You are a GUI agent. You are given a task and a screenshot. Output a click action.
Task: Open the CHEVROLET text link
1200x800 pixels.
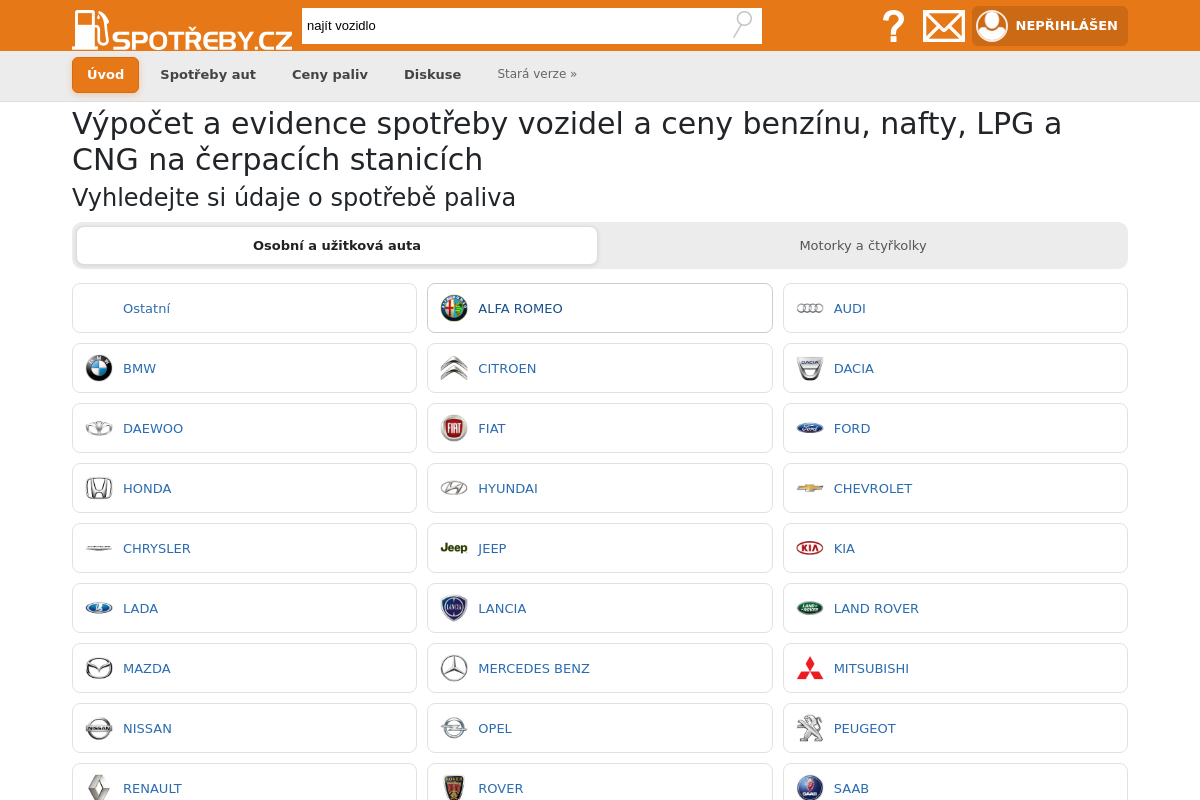[873, 488]
